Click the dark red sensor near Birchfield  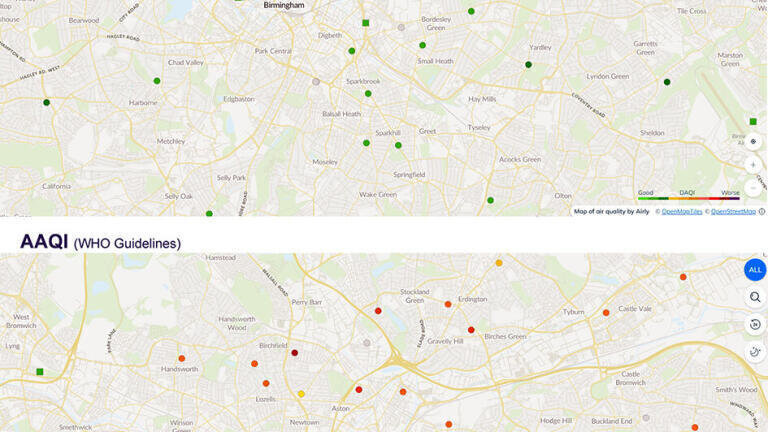294,353
